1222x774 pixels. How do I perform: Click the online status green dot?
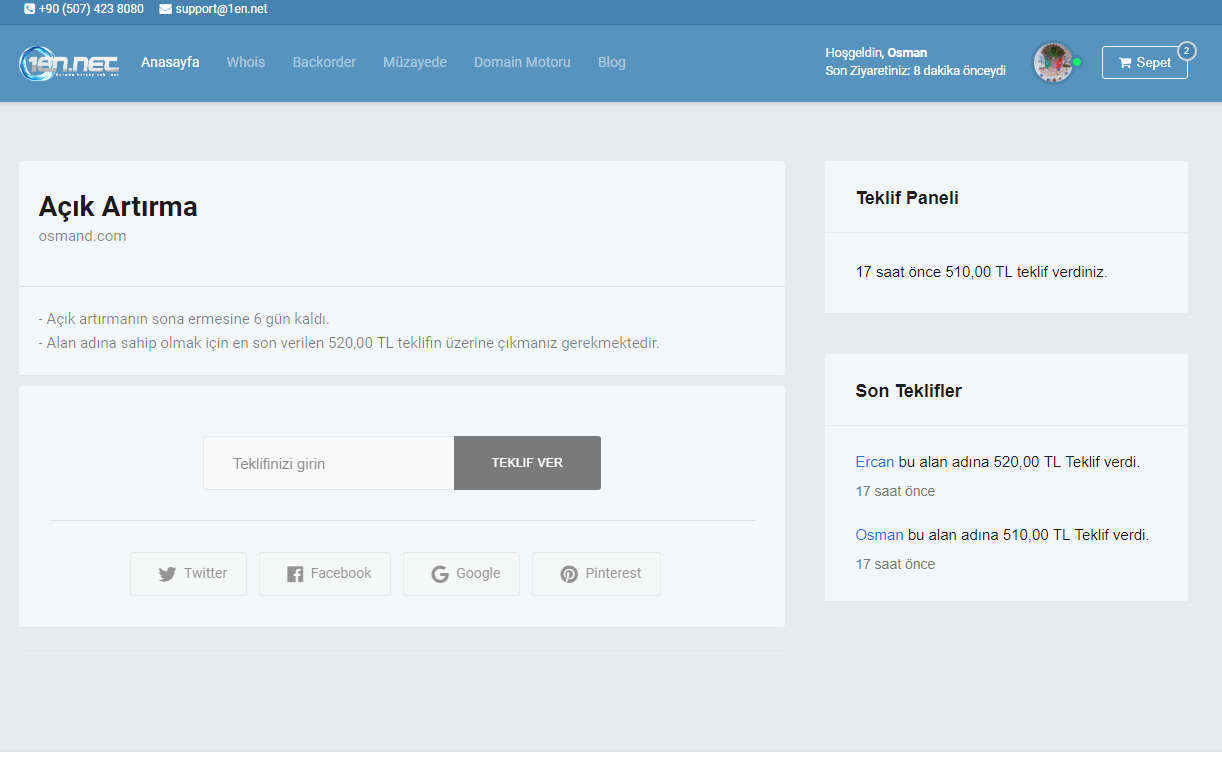tap(1077, 62)
